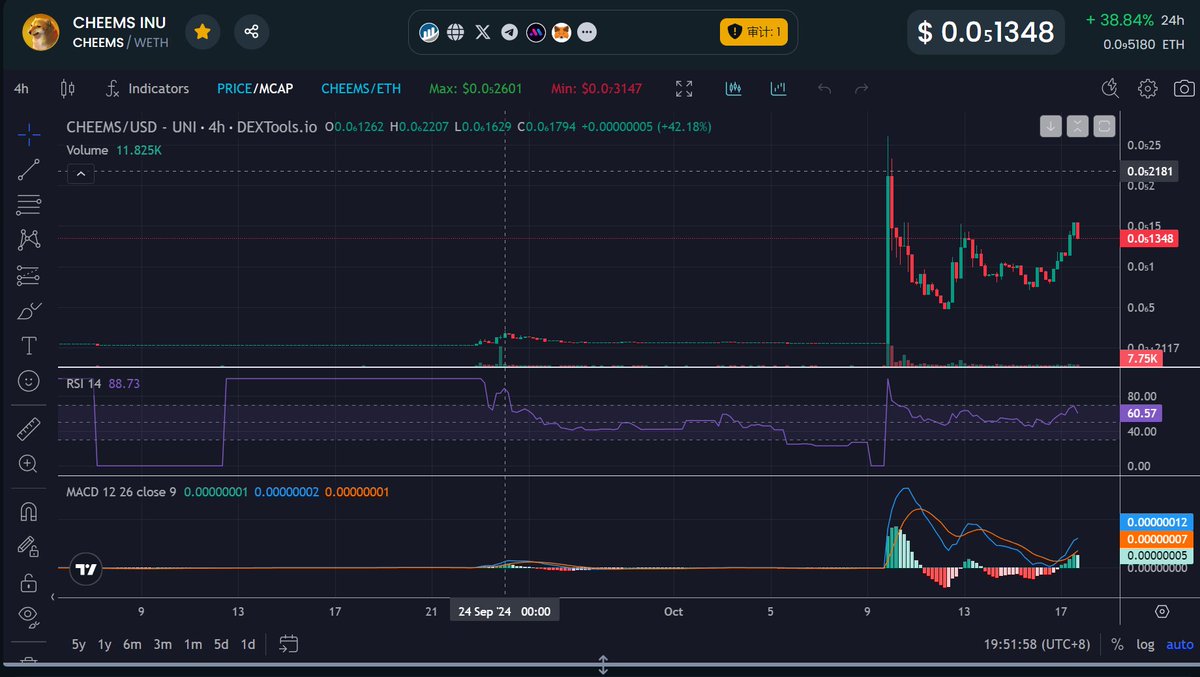The image size is (1200, 677).
Task: Click the Volume indicator label
Action: coord(88,149)
